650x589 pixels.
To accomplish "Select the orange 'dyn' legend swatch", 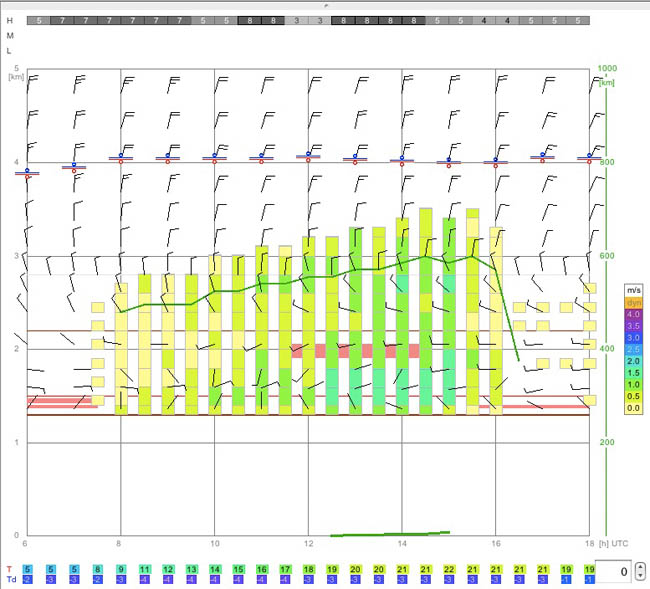I will click(633, 302).
